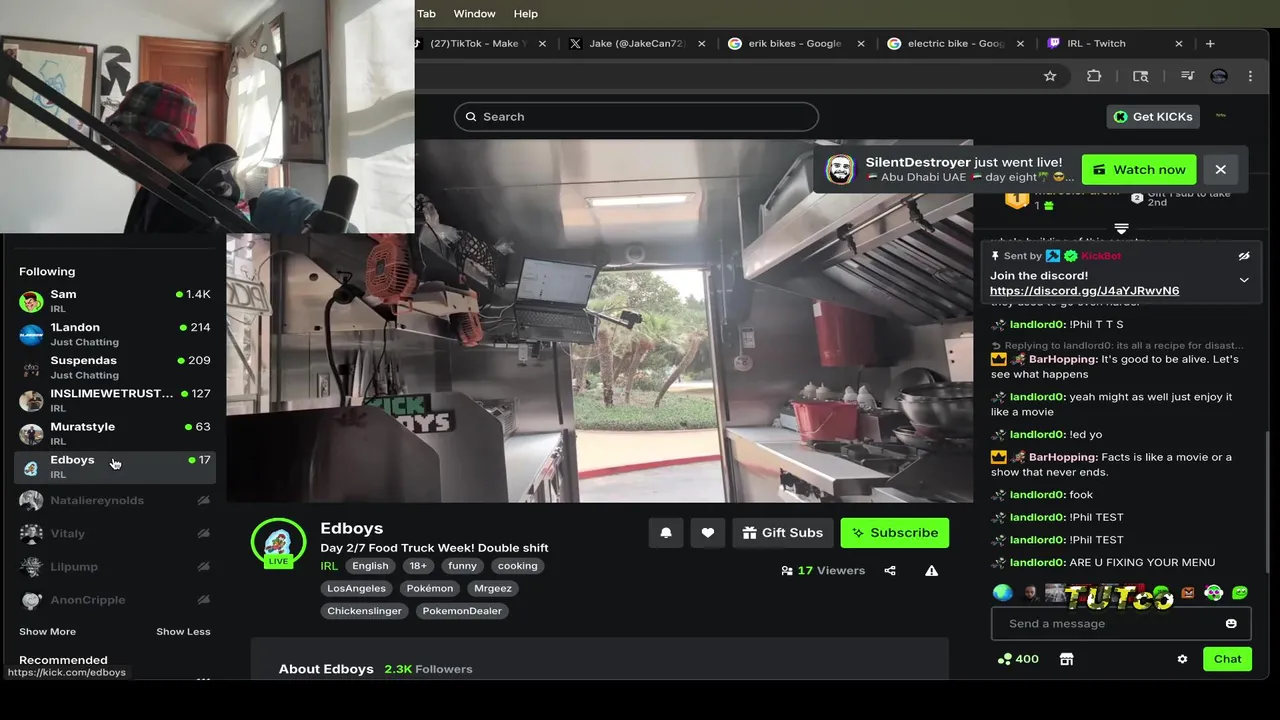Close the IRL - Twitch tab
Image resolution: width=1280 pixels, height=720 pixels.
pyautogui.click(x=1178, y=43)
